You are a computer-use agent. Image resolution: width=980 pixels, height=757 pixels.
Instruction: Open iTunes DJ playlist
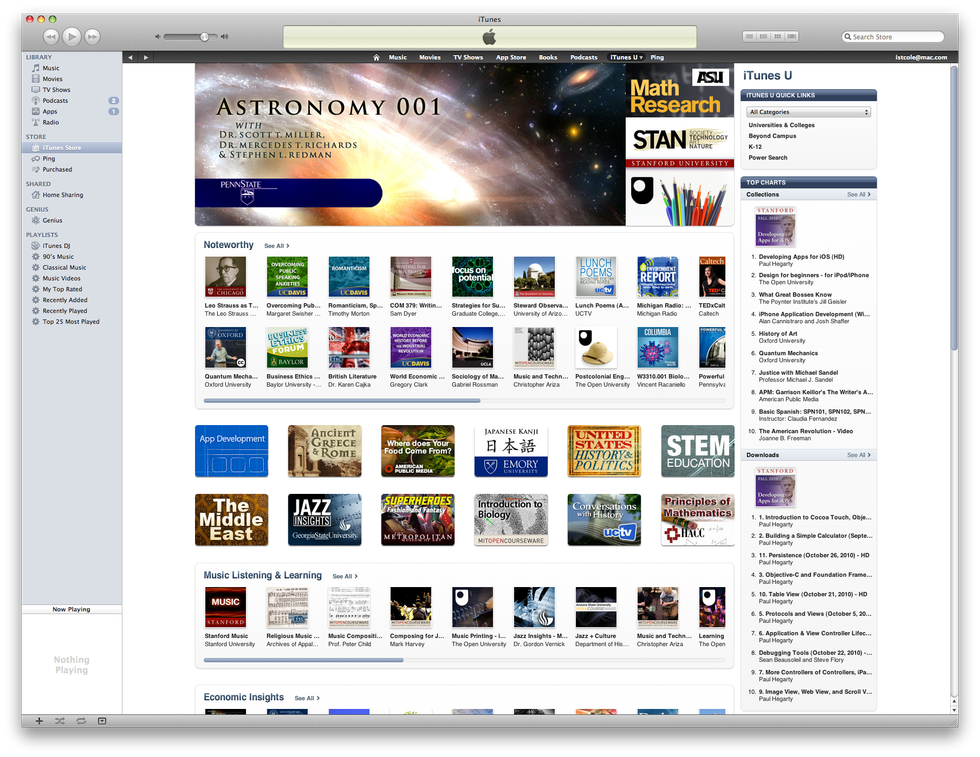click(x=56, y=245)
